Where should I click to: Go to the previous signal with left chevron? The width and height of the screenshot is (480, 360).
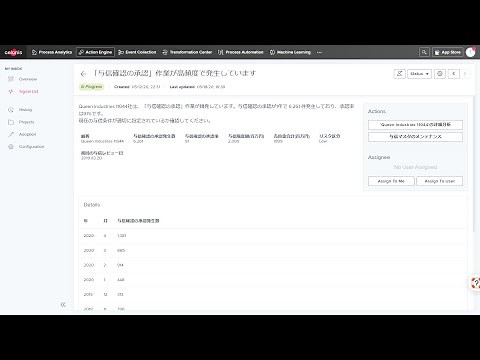coord(454,74)
